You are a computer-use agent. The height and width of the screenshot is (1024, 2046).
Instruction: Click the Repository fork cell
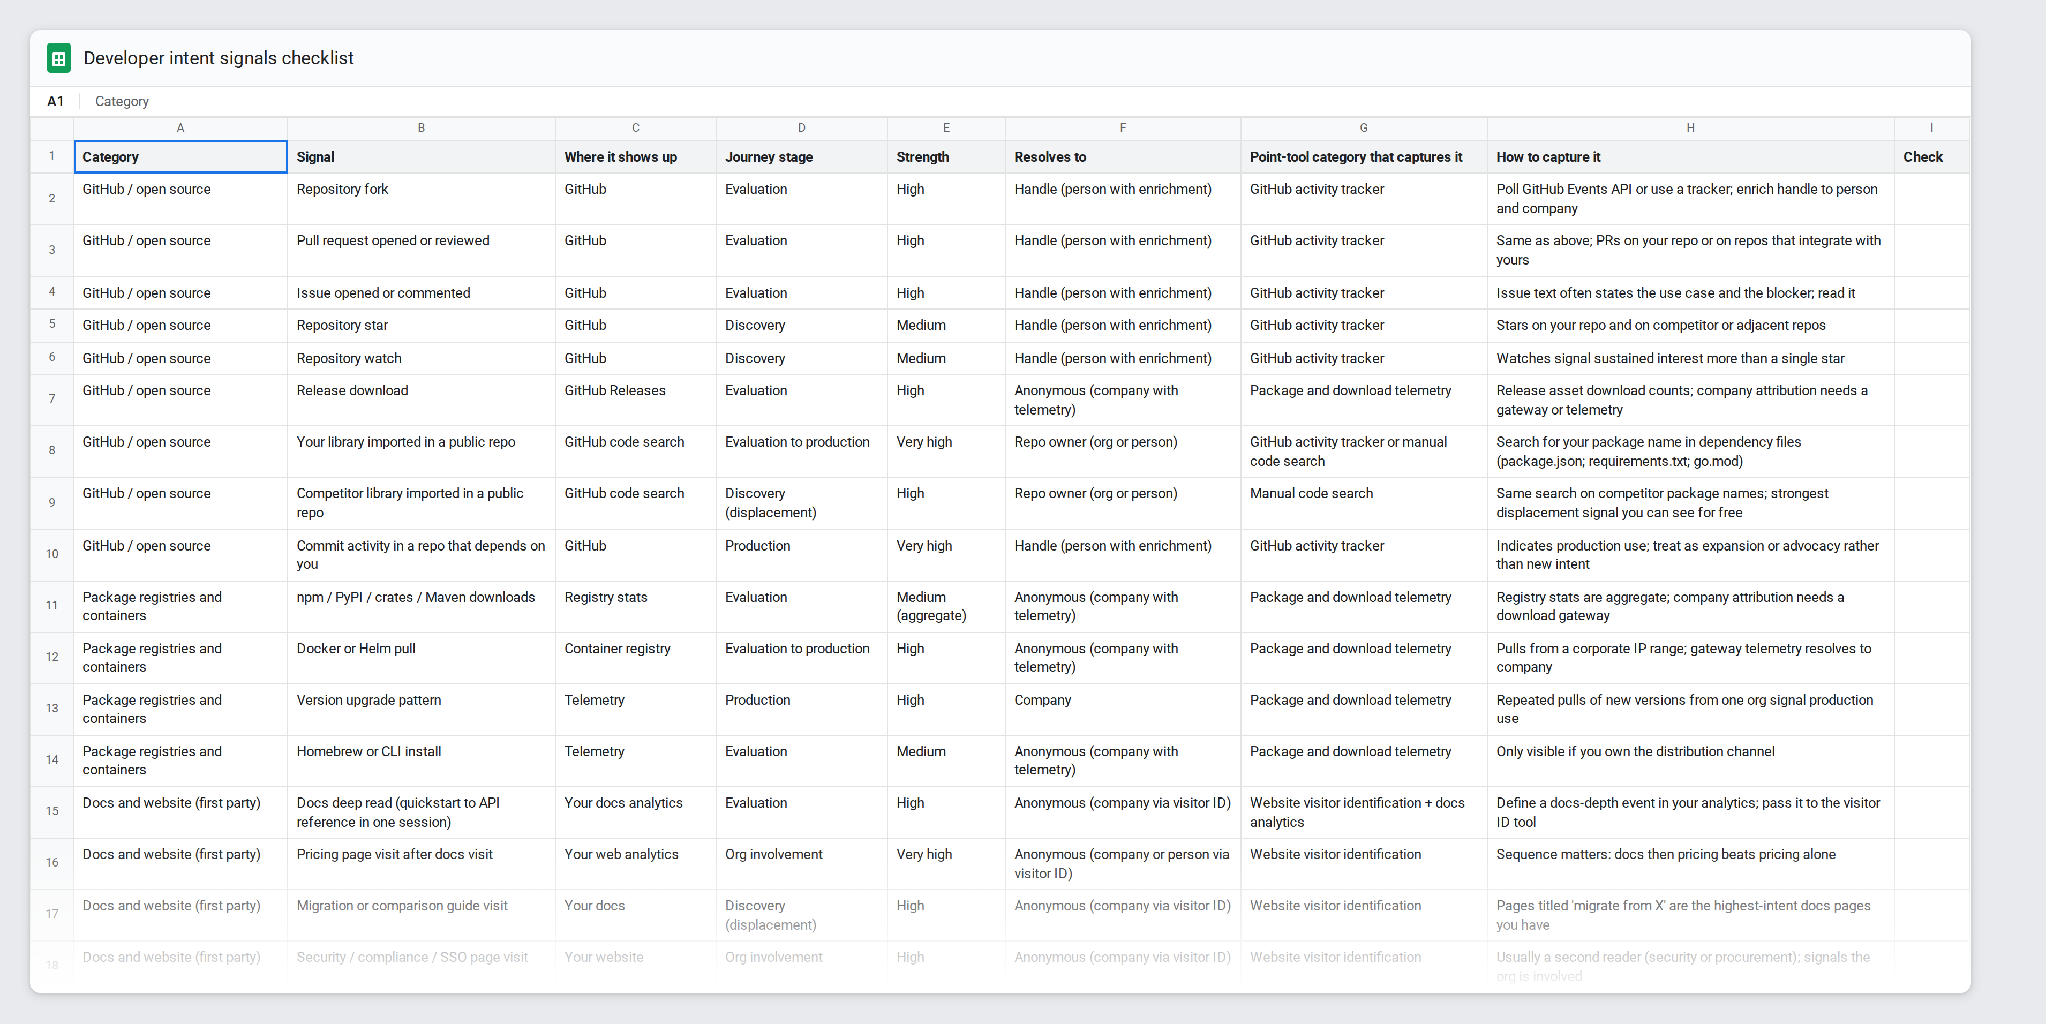(x=421, y=199)
